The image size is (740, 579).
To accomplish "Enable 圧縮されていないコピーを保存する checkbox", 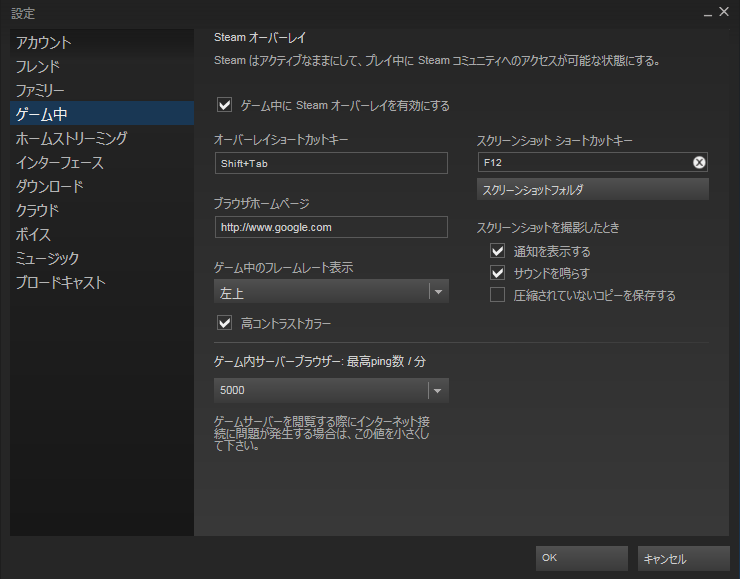I will coord(497,294).
